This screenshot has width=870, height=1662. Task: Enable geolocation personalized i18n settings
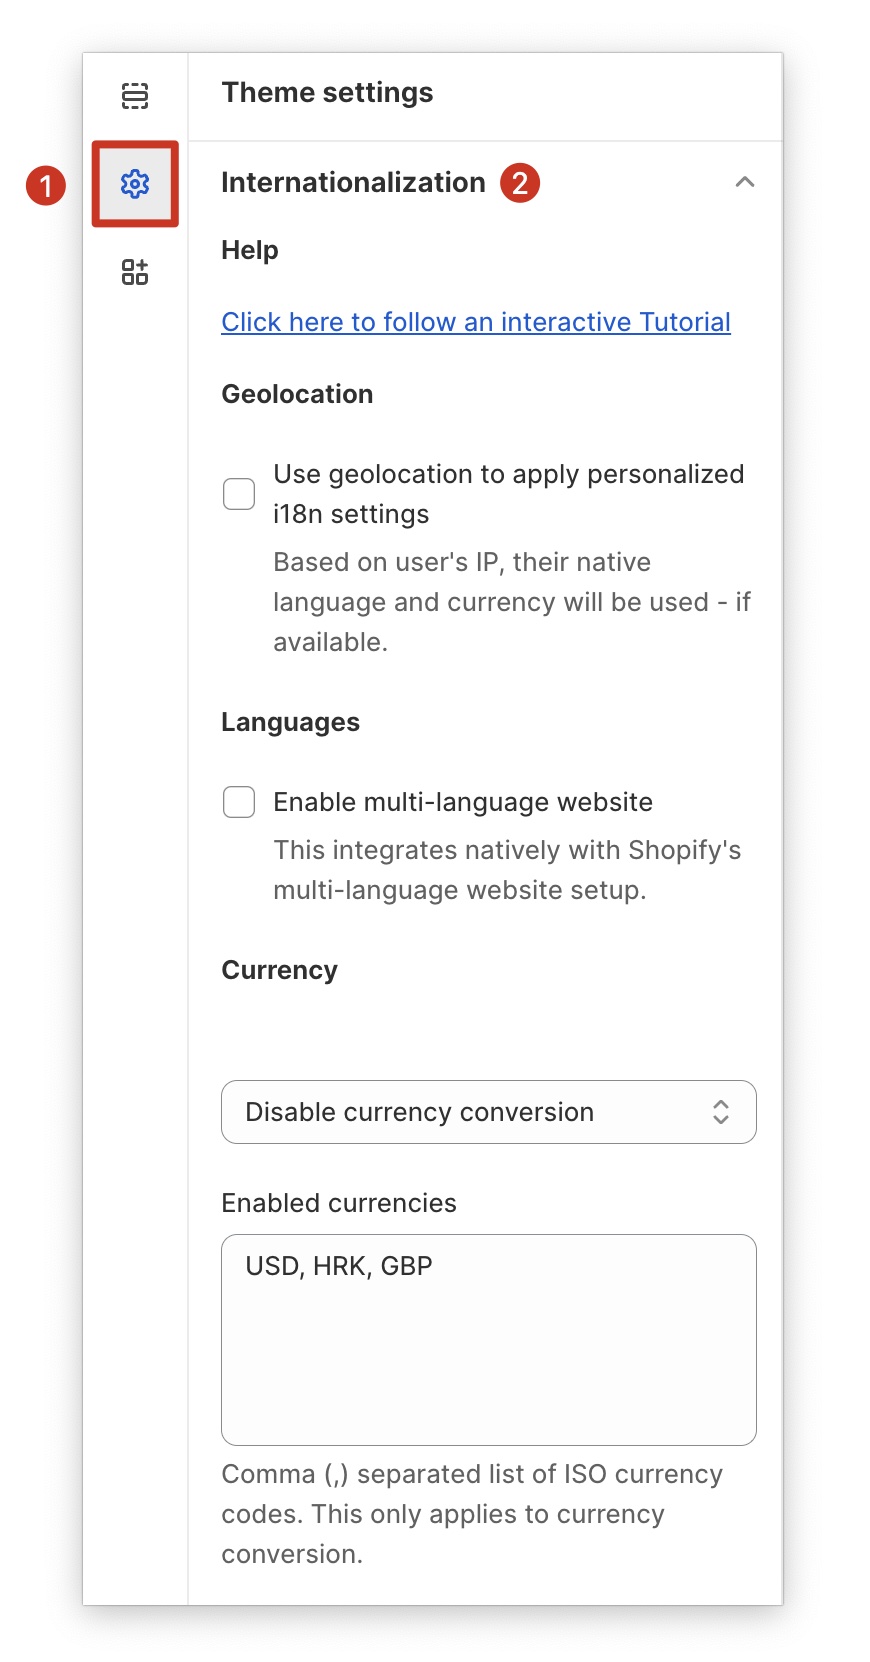point(238,493)
